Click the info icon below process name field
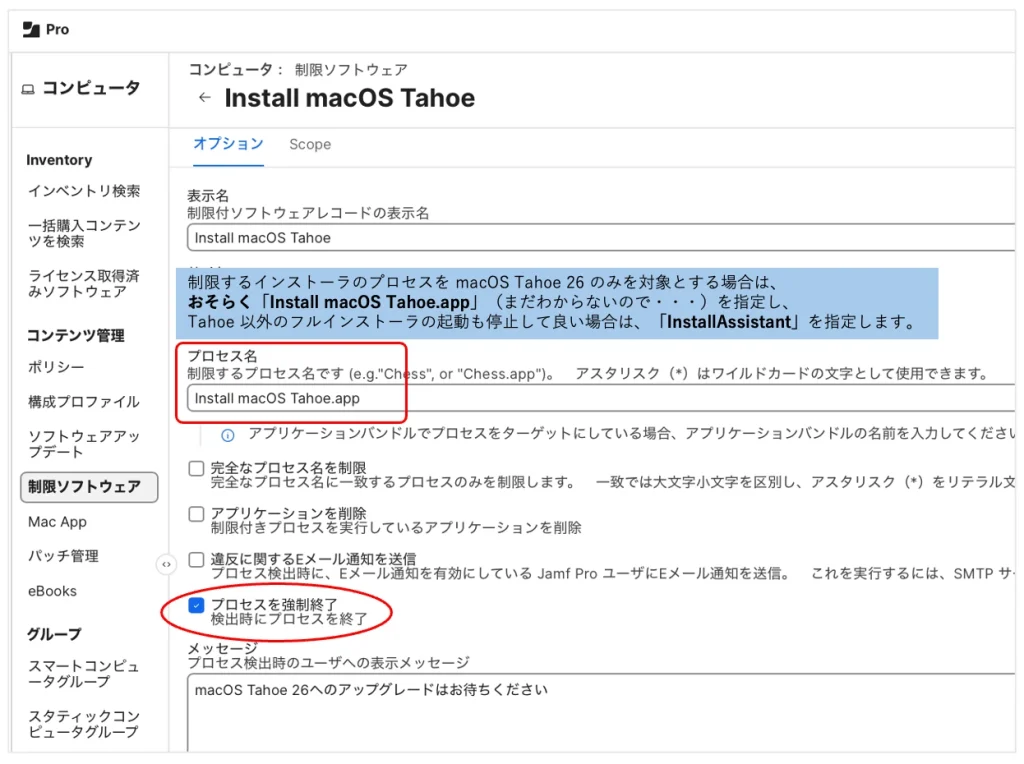 227,435
